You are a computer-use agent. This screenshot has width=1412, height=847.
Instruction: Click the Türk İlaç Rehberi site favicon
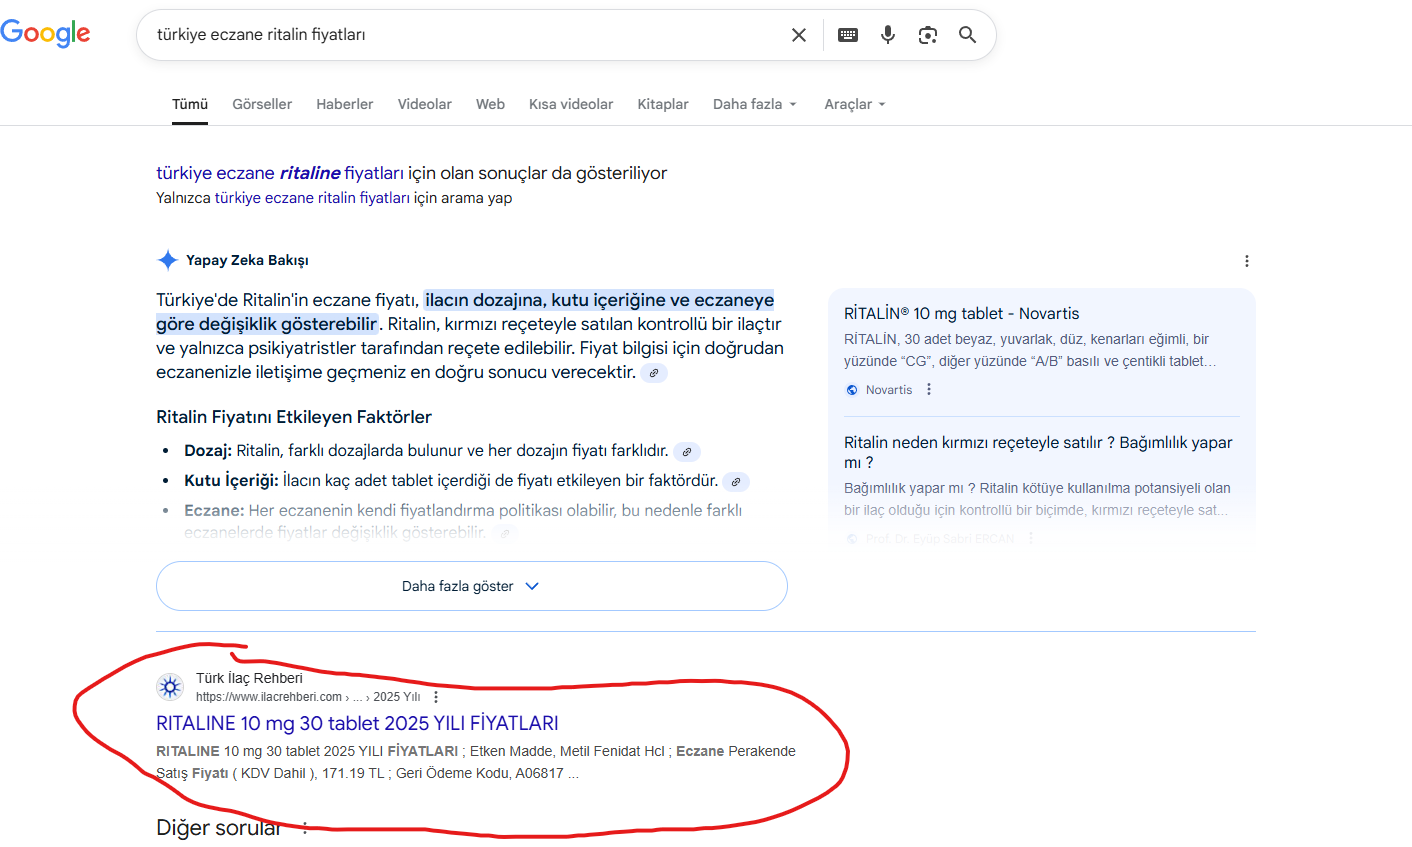[170, 687]
